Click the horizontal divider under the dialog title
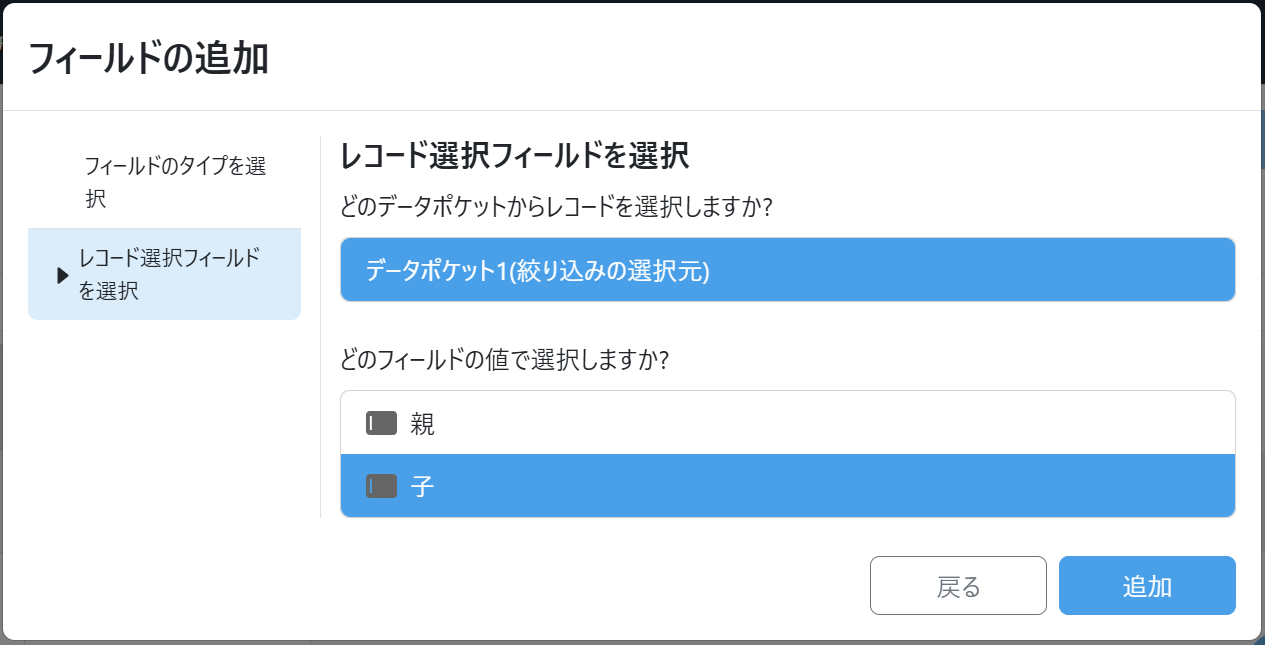 coord(632,110)
